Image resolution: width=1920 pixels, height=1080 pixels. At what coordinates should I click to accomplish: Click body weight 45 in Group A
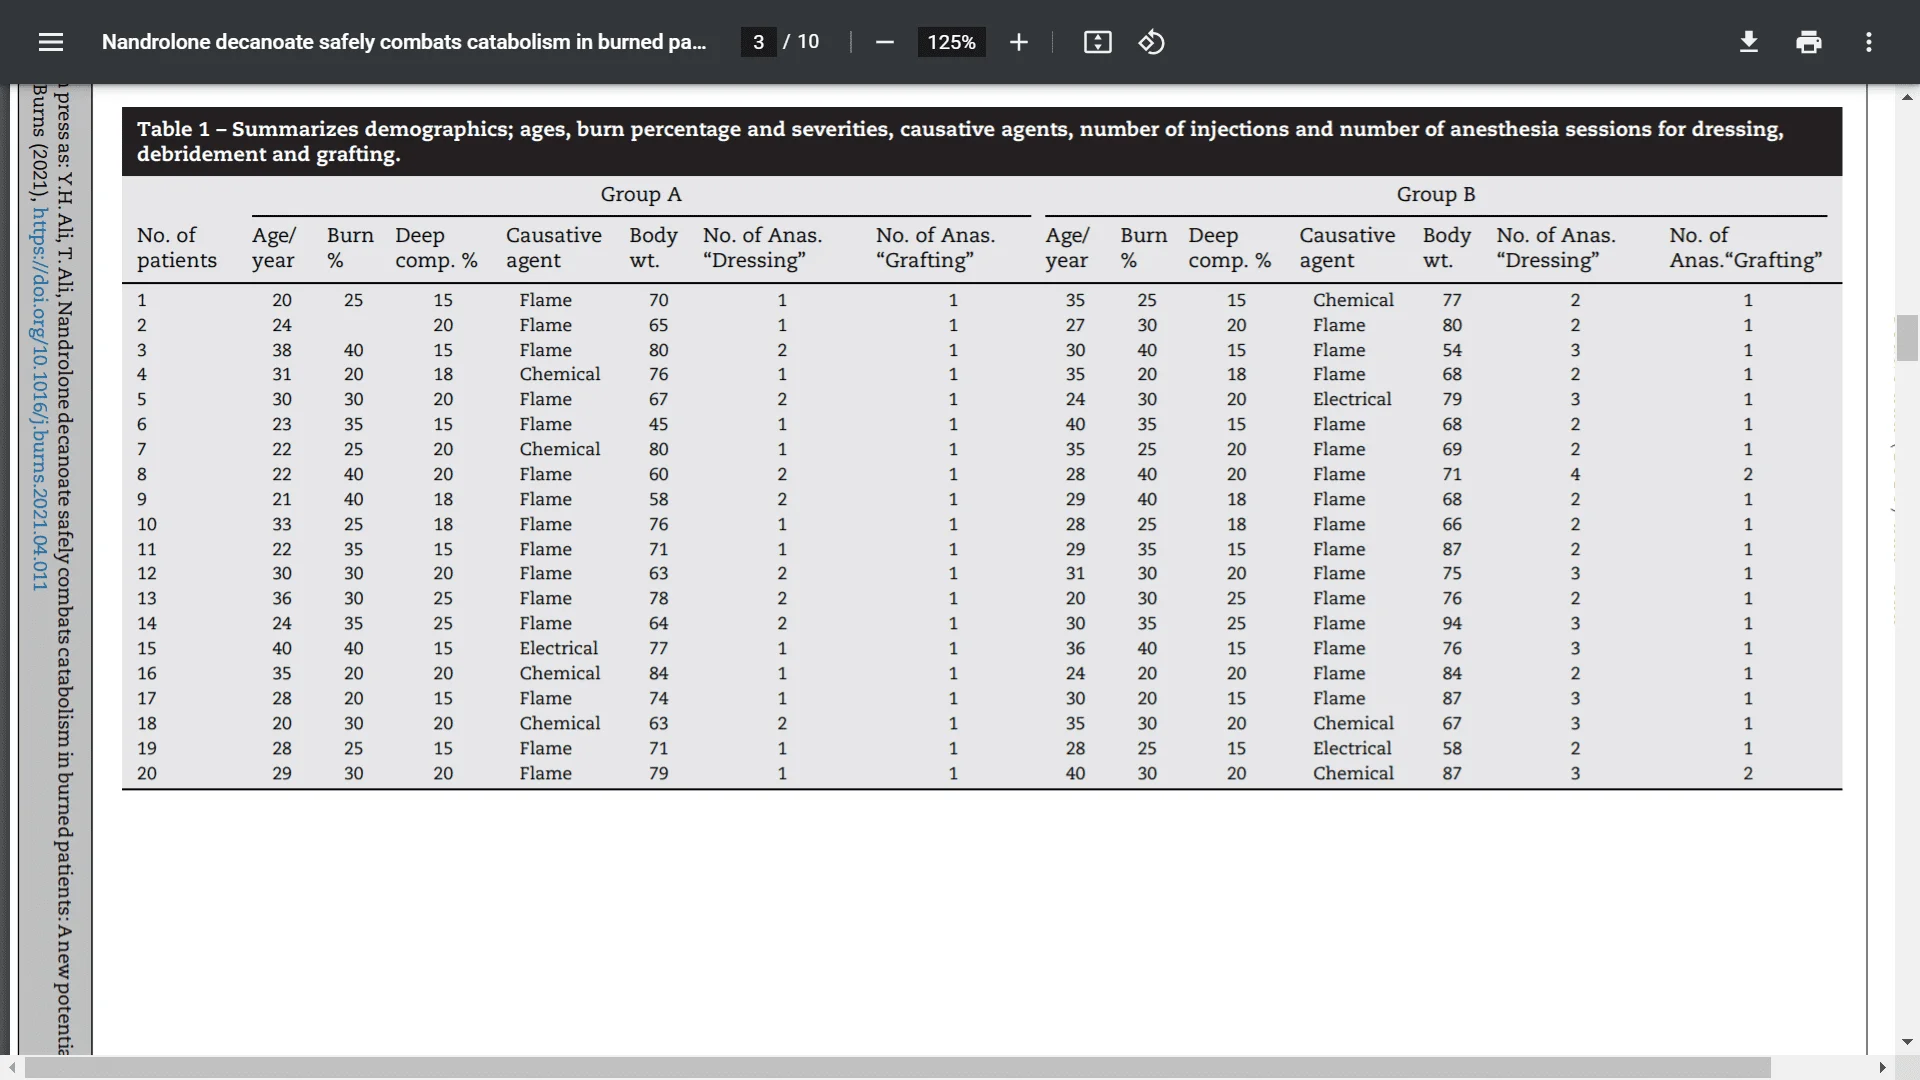click(658, 424)
